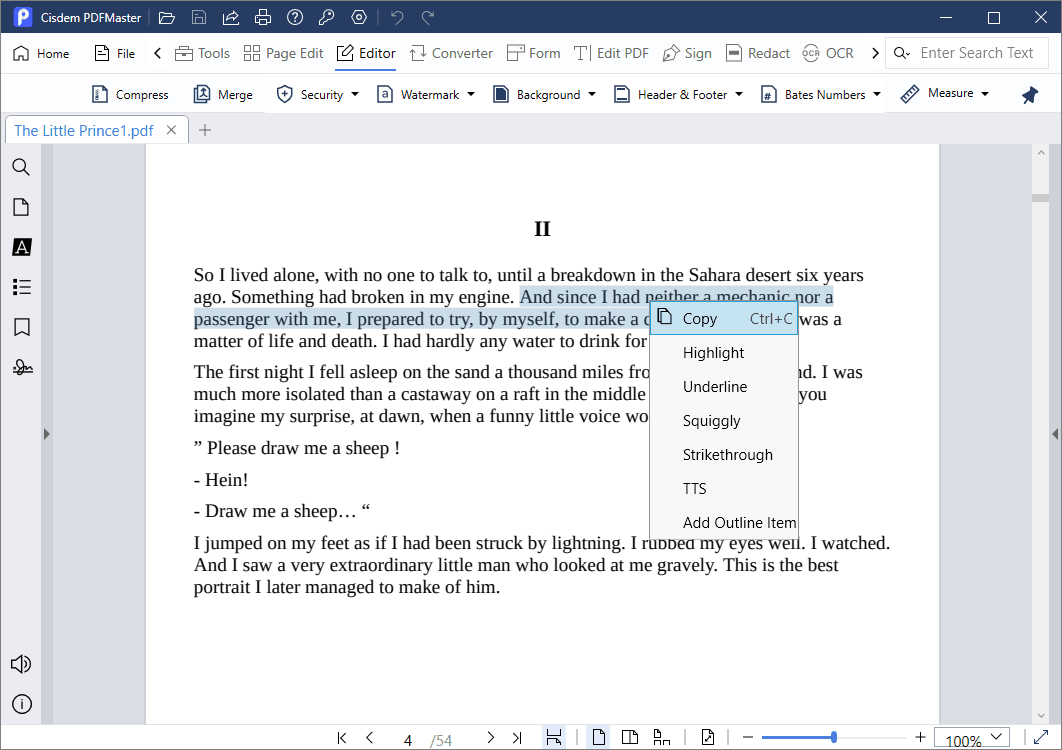
Task: Open the OCR tab
Action: tap(828, 54)
